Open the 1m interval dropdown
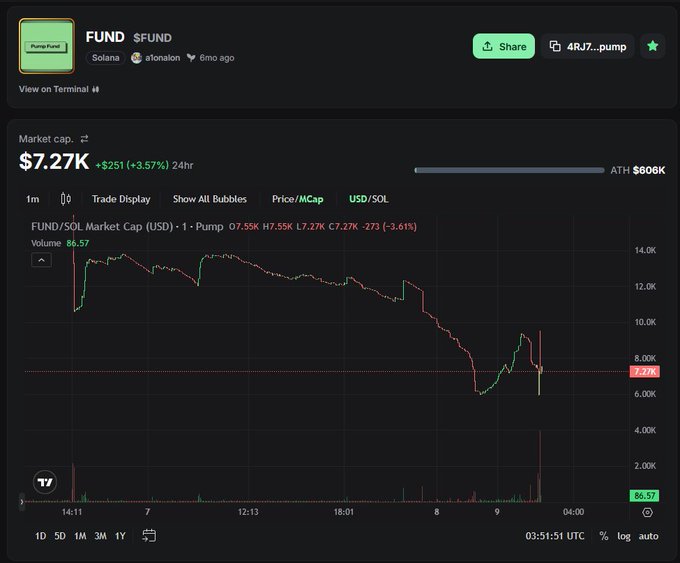Image resolution: width=680 pixels, height=563 pixels. pos(33,199)
